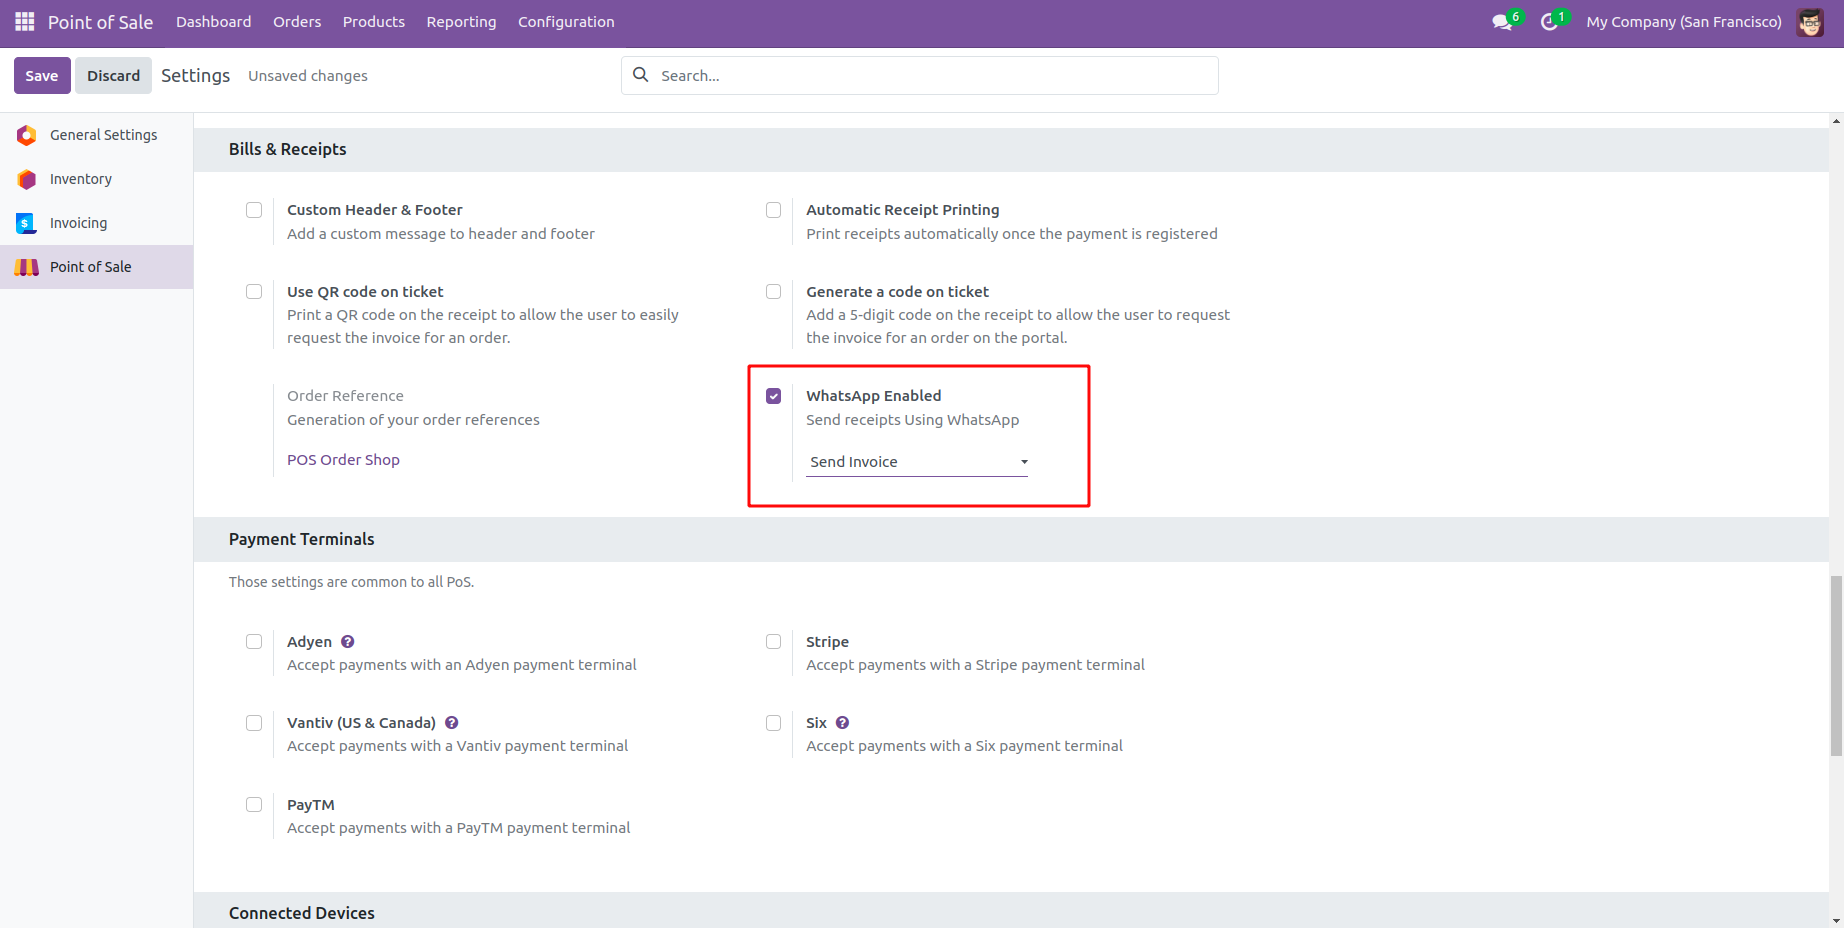The width and height of the screenshot is (1844, 928).
Task: Open the Configuration menu
Action: (566, 22)
